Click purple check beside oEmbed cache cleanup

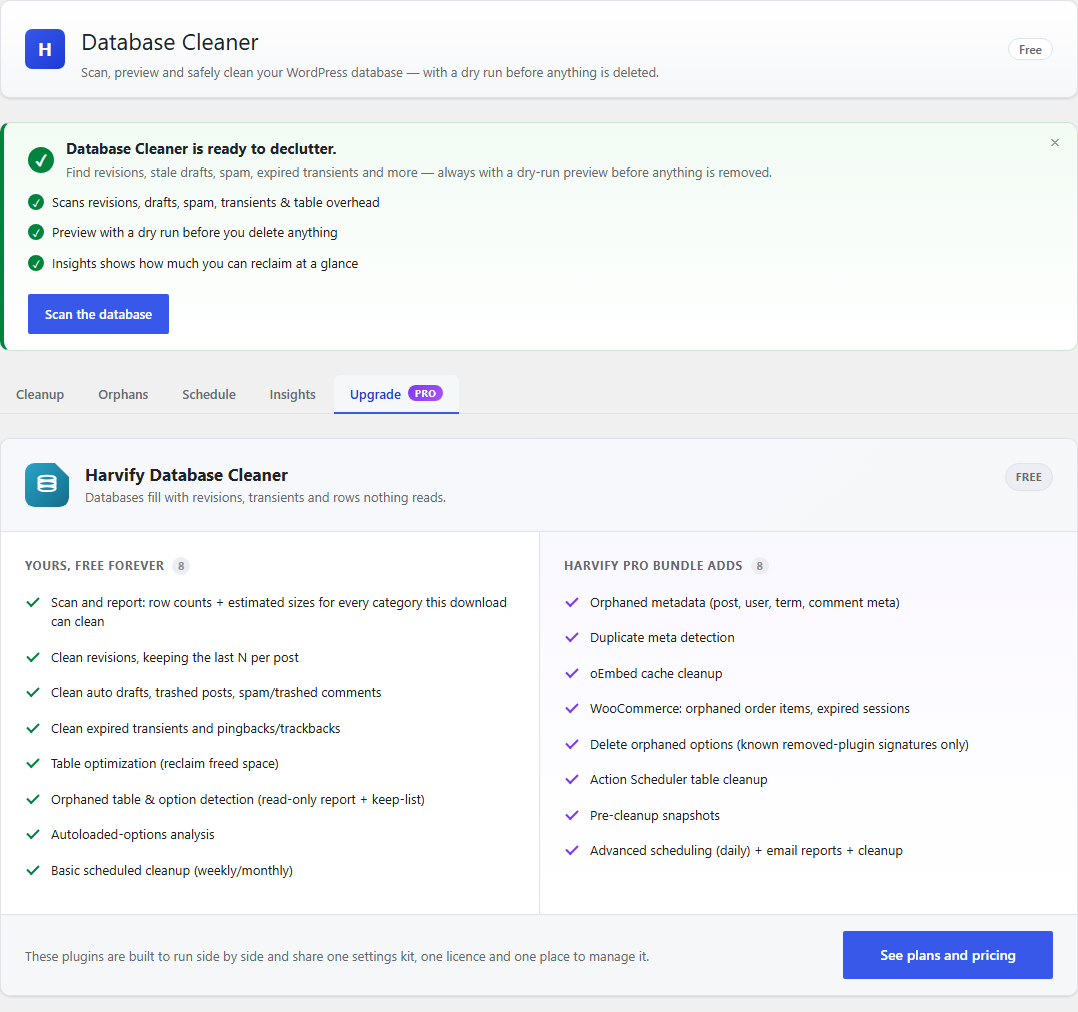click(572, 673)
